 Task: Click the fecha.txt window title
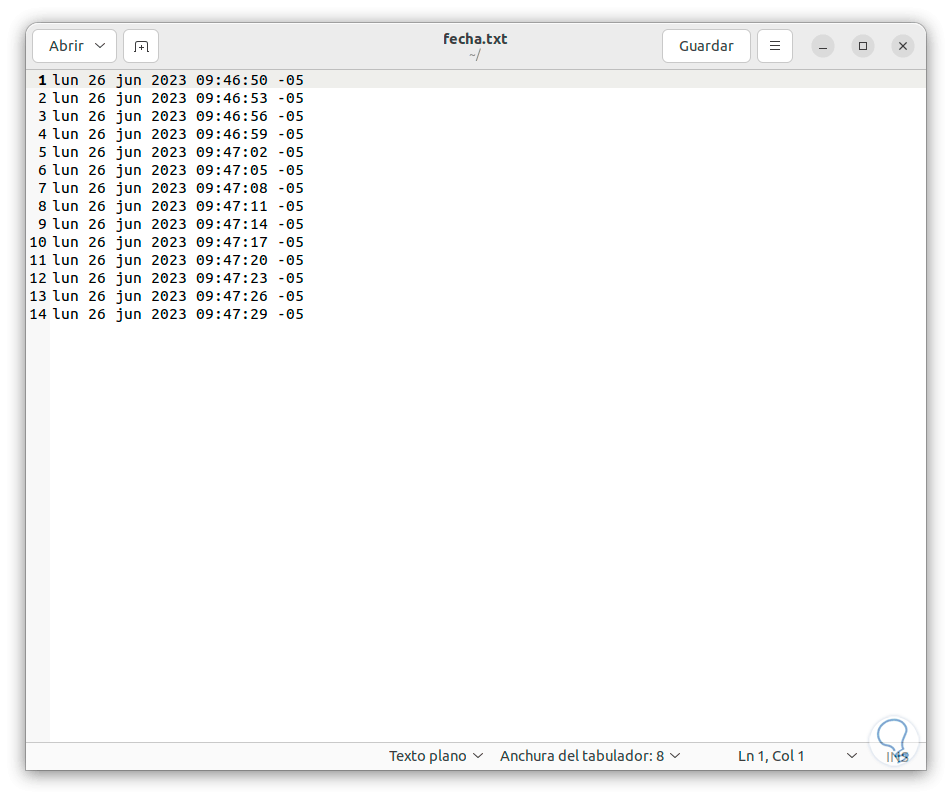475,39
